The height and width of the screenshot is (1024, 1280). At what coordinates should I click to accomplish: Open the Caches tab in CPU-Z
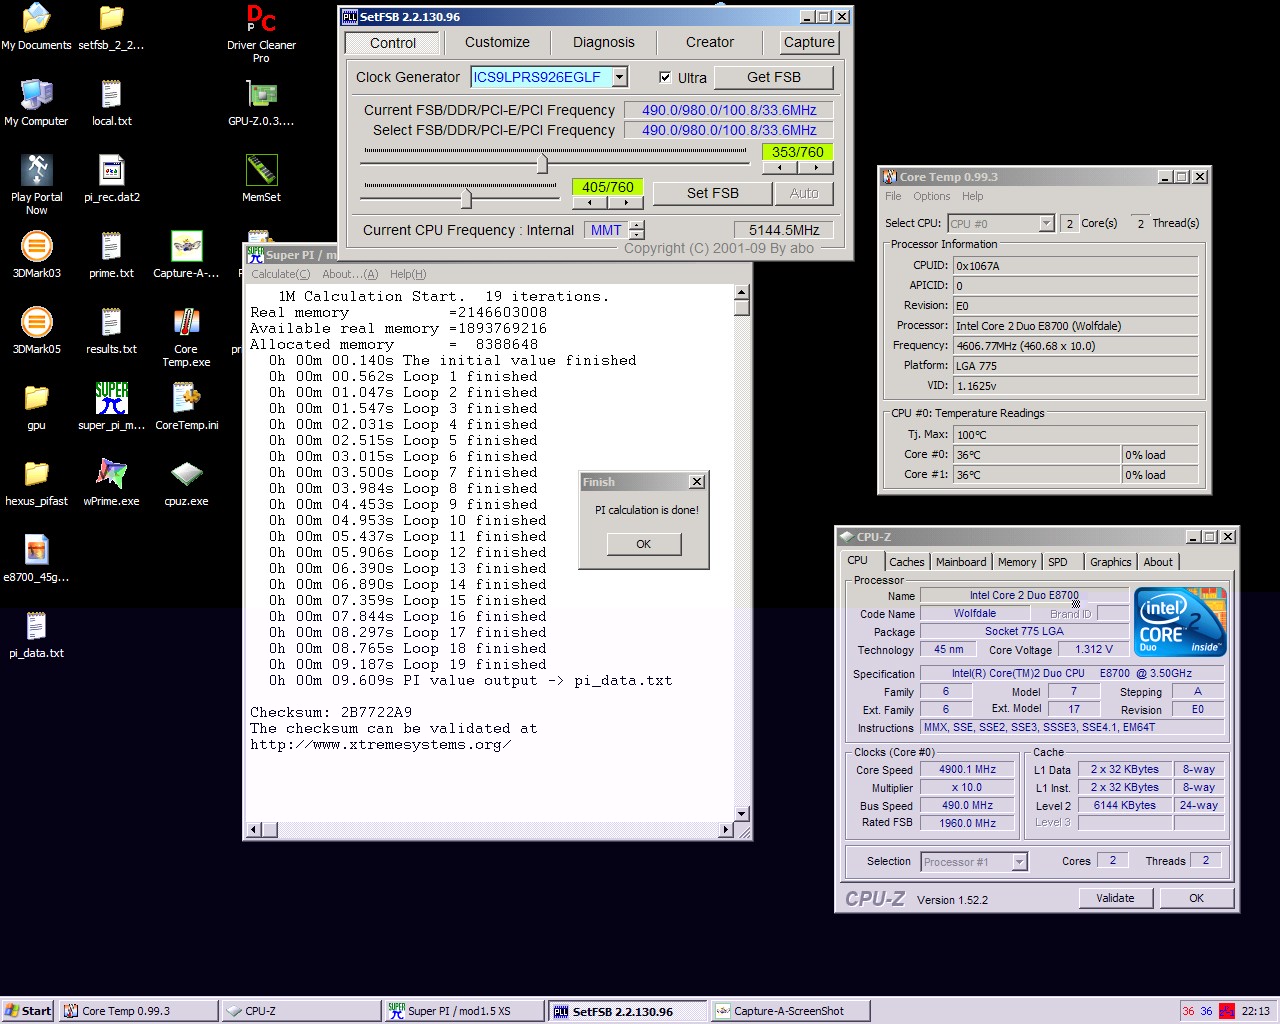[907, 562]
